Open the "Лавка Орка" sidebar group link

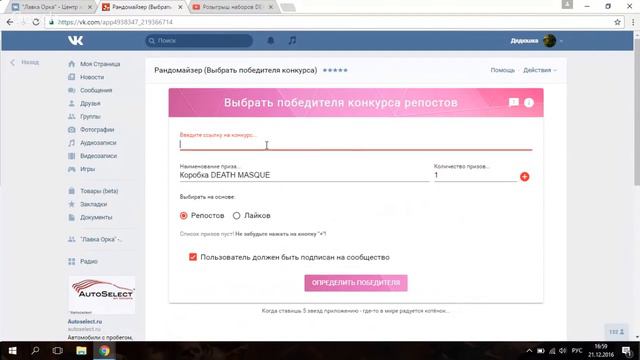pos(101,239)
